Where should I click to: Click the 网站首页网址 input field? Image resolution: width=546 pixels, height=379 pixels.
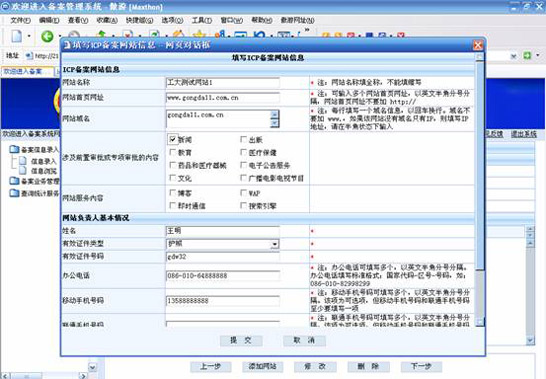pos(223,98)
